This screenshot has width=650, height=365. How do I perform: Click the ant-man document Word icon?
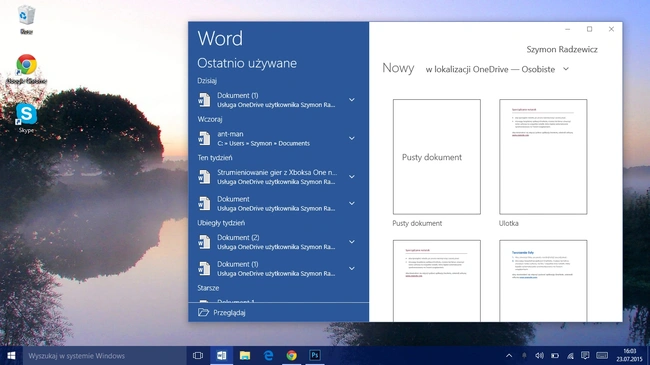tap(204, 139)
